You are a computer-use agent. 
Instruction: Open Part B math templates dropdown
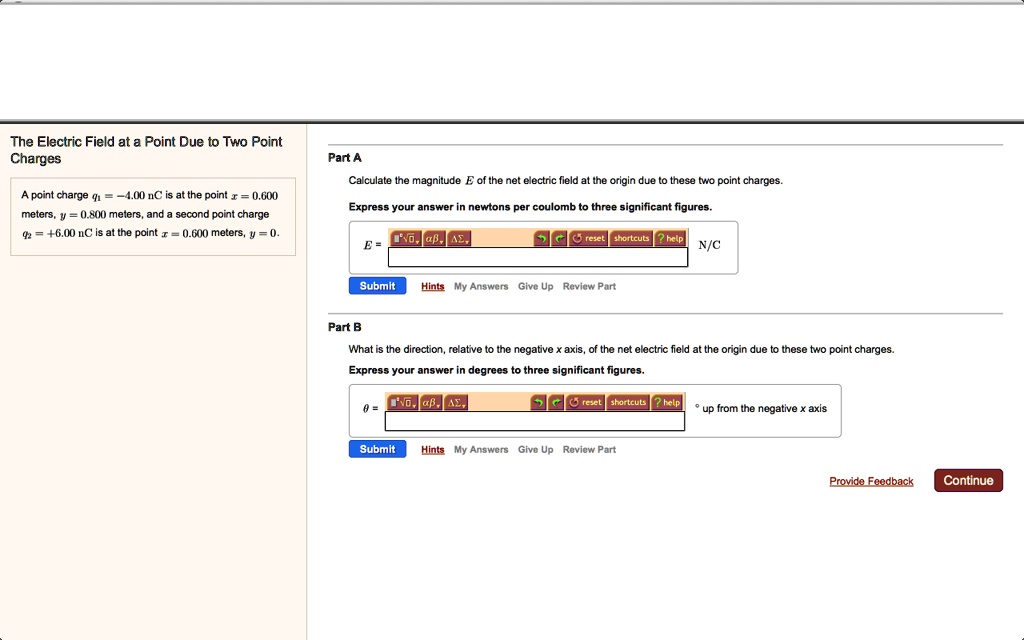(x=402, y=402)
